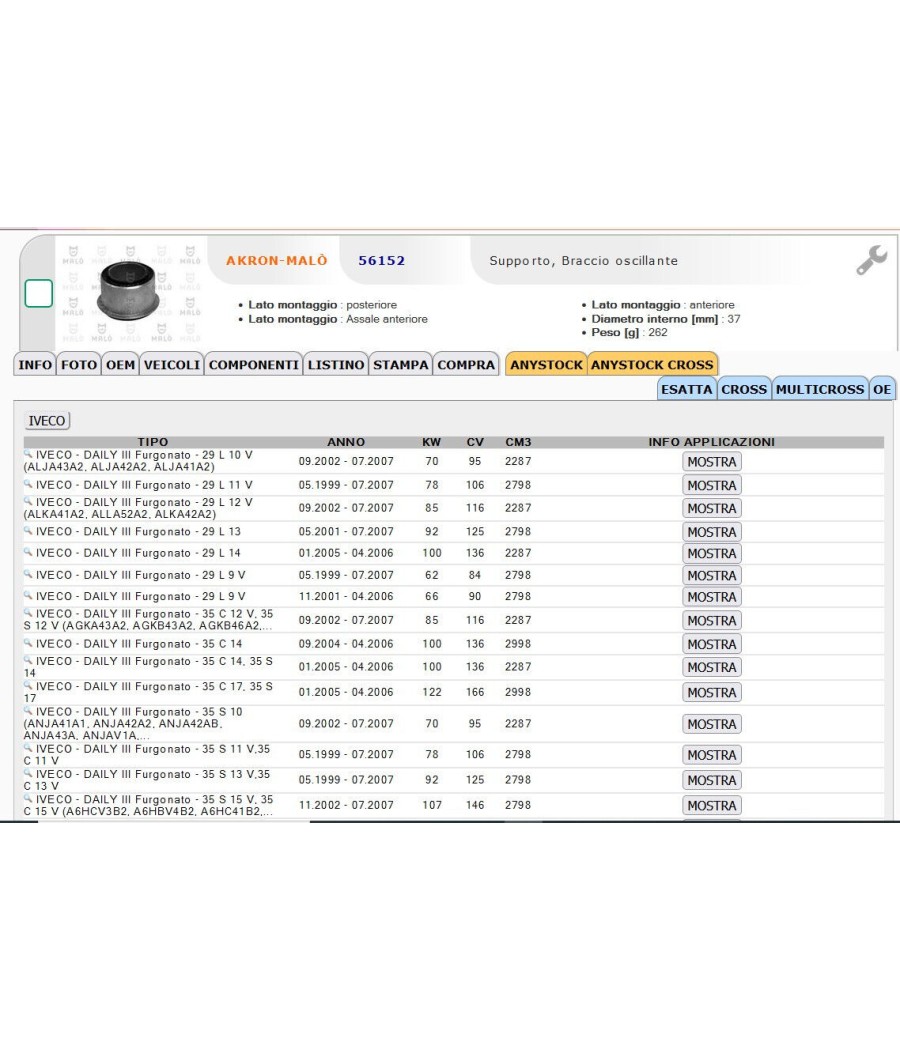The image size is (900, 1050).
Task: Click MOSTRA on the 90 CV 29 L 9 V row
Action: pyautogui.click(x=712, y=597)
